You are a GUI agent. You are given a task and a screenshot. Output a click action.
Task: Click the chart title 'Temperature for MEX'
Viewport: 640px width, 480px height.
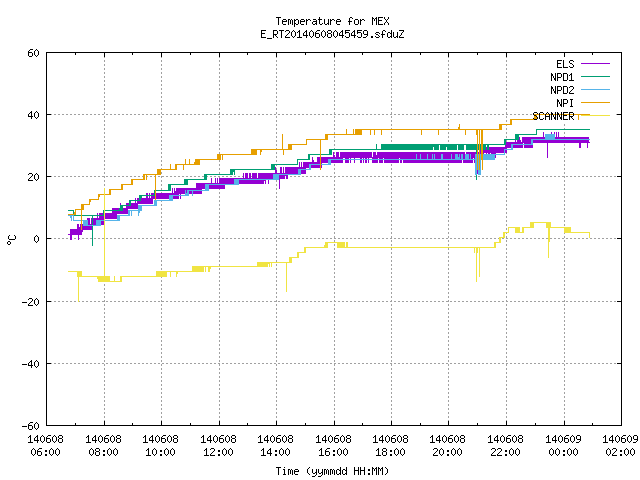[x=332, y=21]
